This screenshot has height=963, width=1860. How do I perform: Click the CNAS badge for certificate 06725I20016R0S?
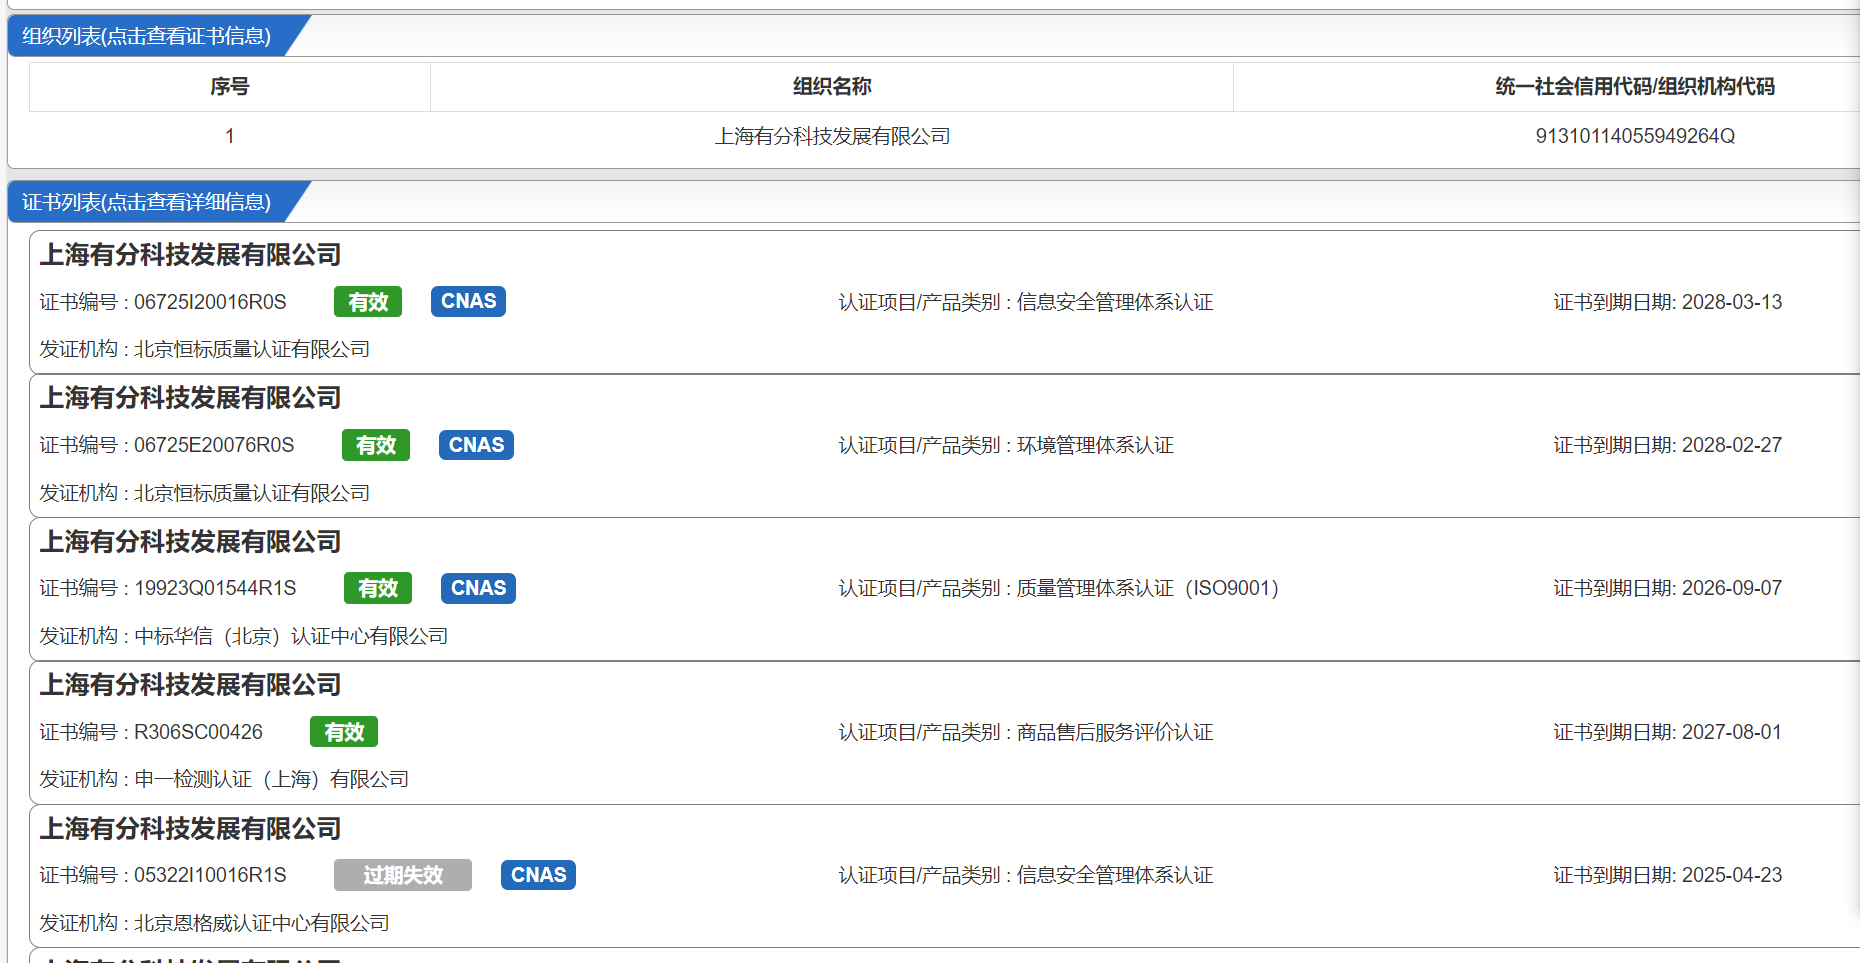pyautogui.click(x=468, y=301)
